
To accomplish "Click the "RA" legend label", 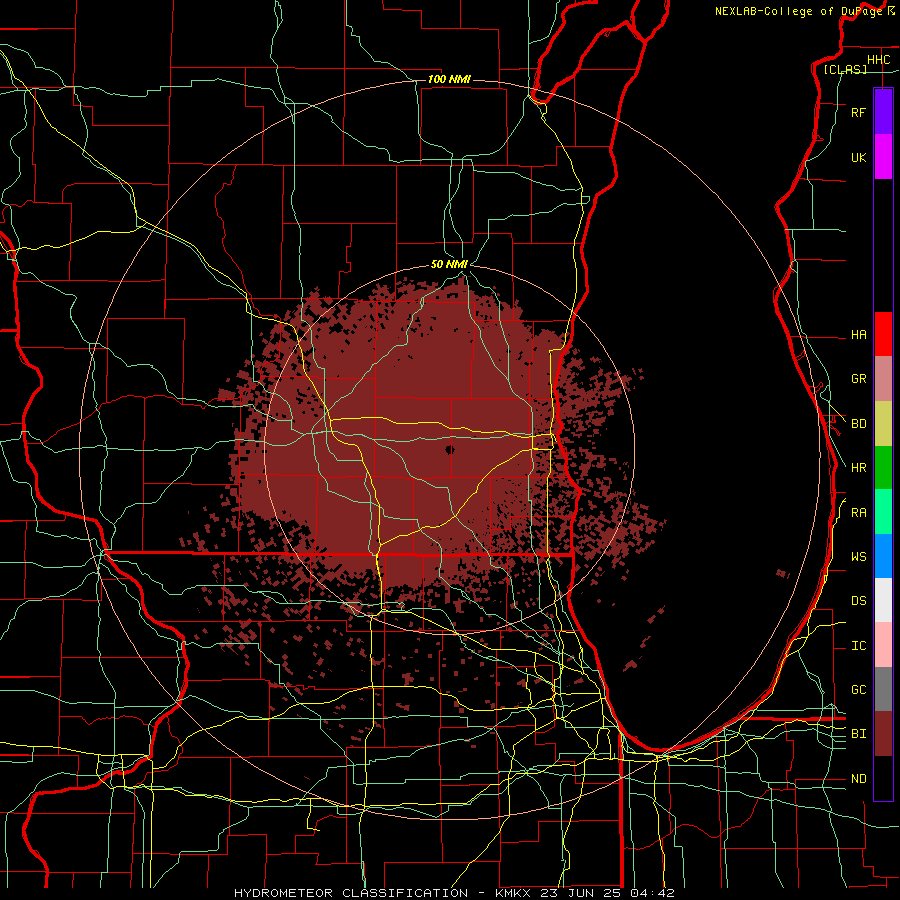I will click(858, 513).
